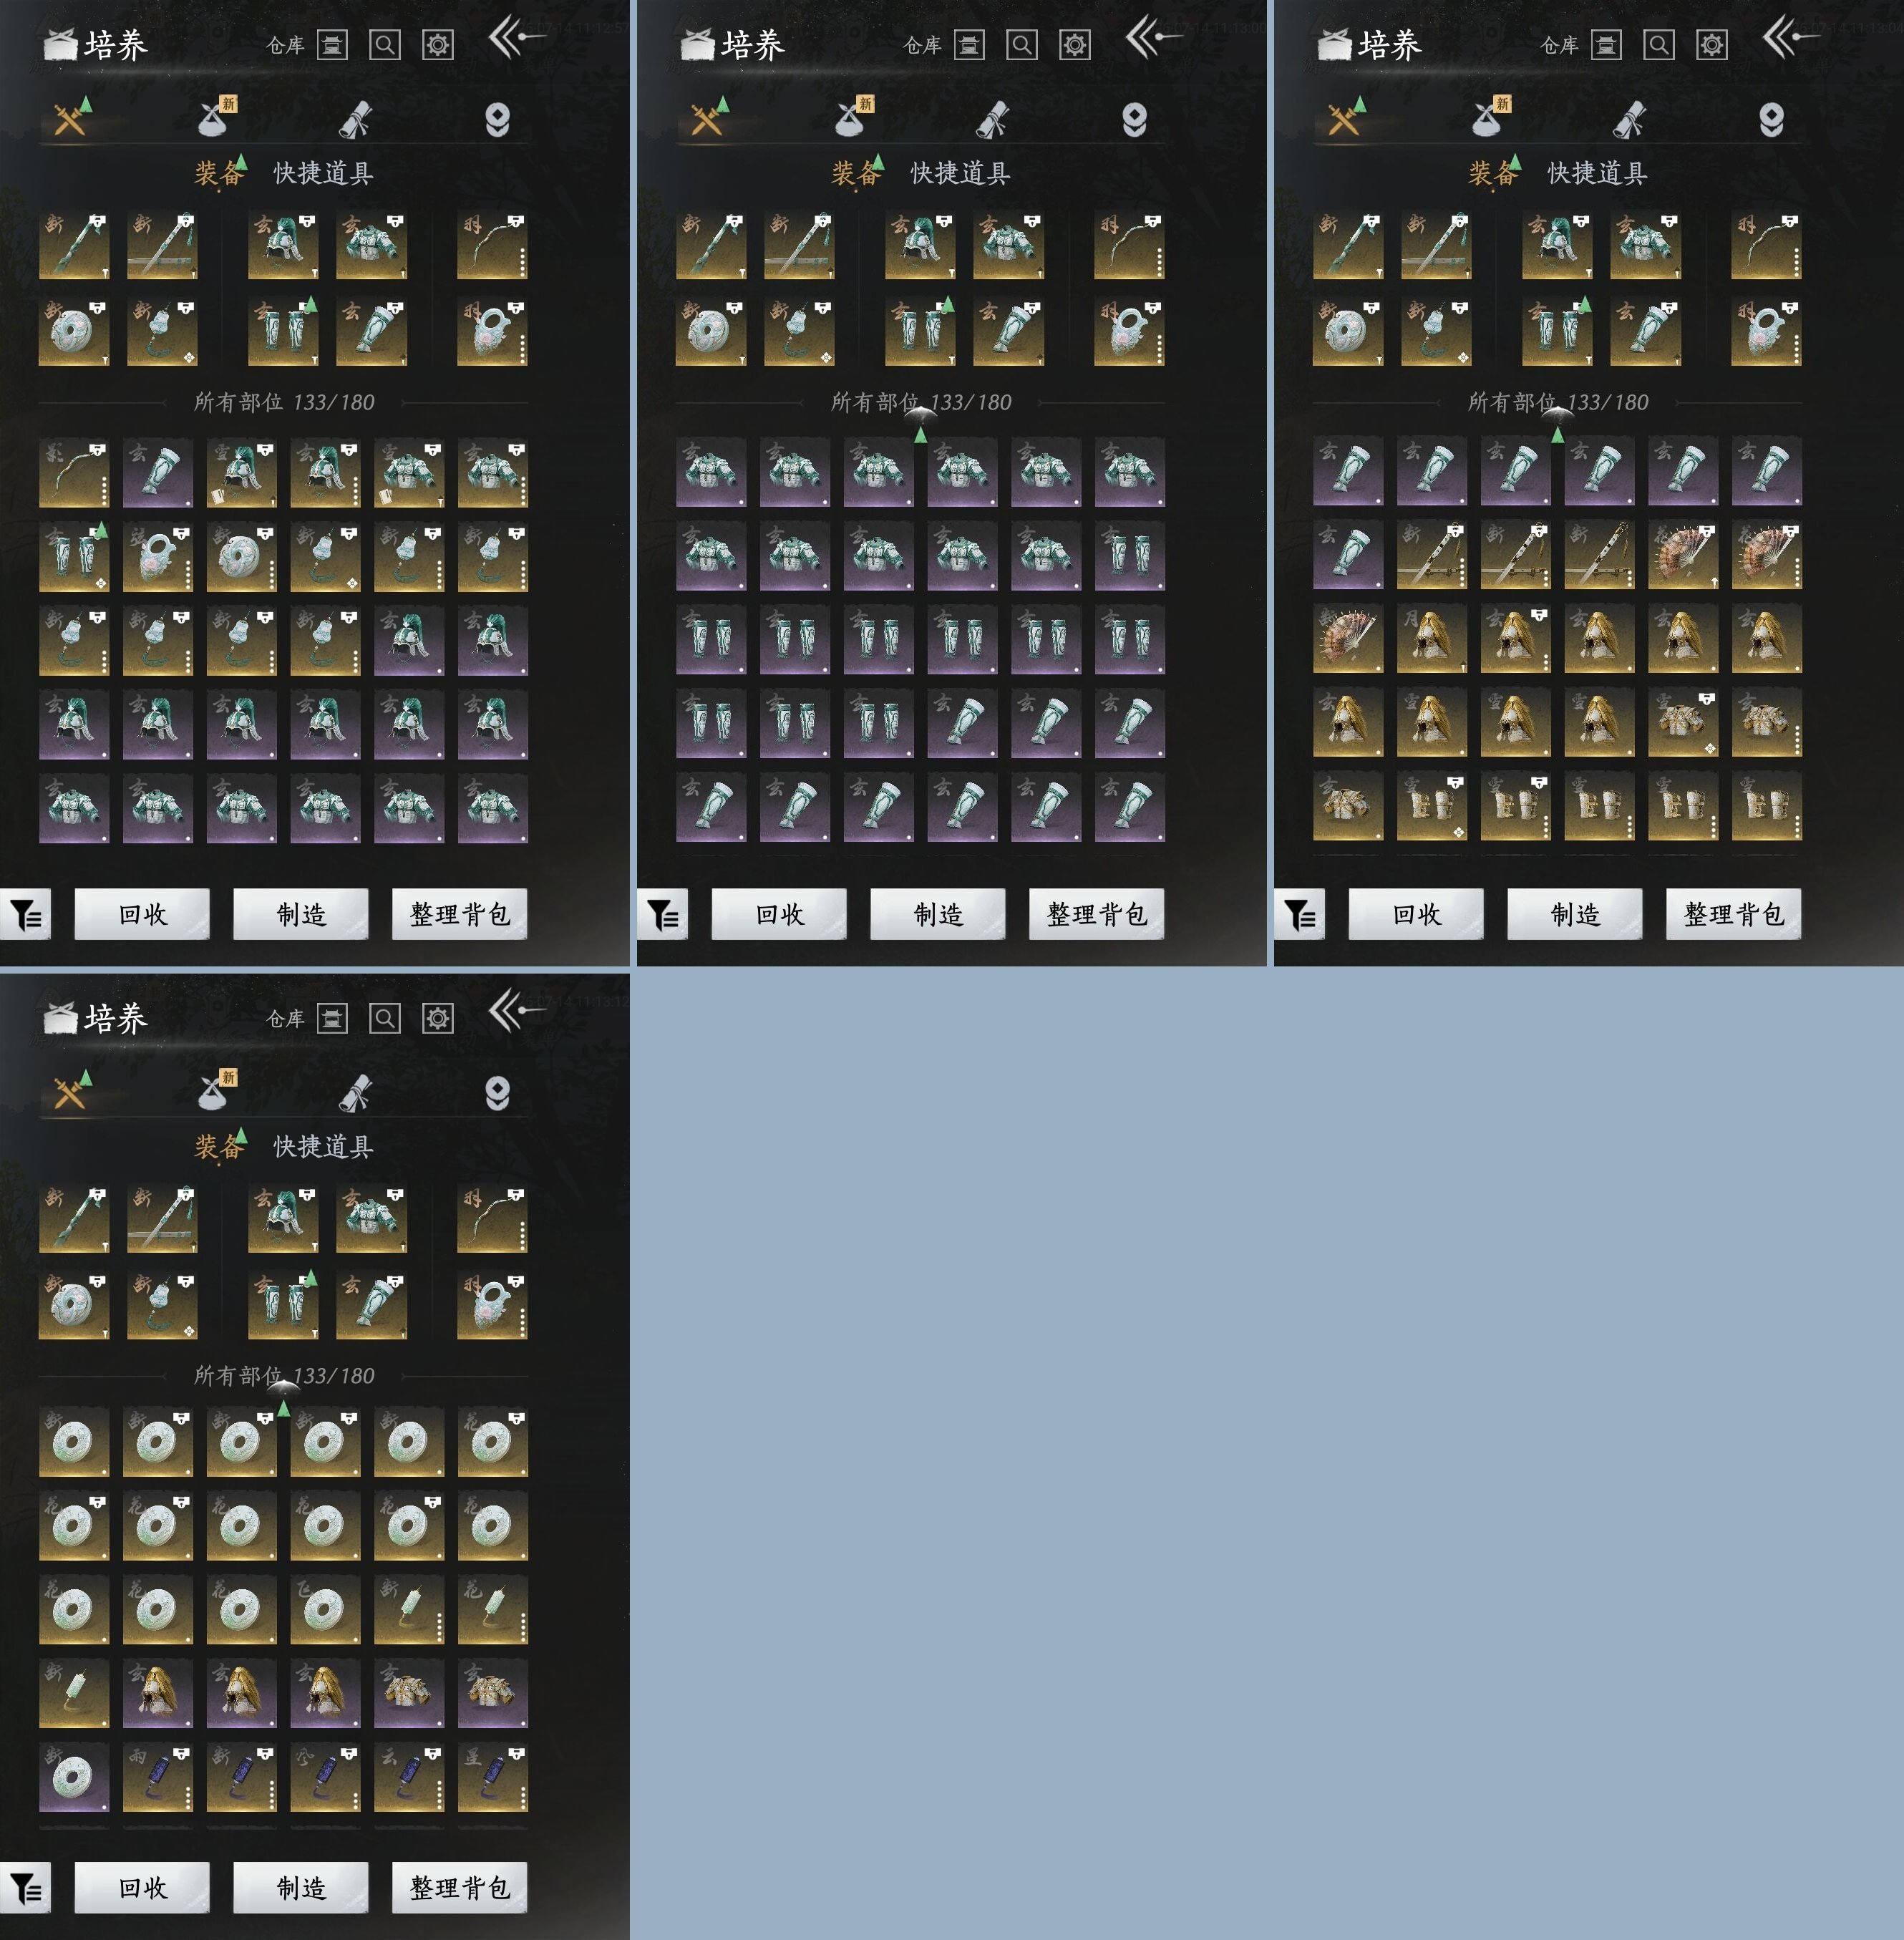Click 回收 button below the jade rings grid
This screenshot has width=1904, height=1940.
142,1887
